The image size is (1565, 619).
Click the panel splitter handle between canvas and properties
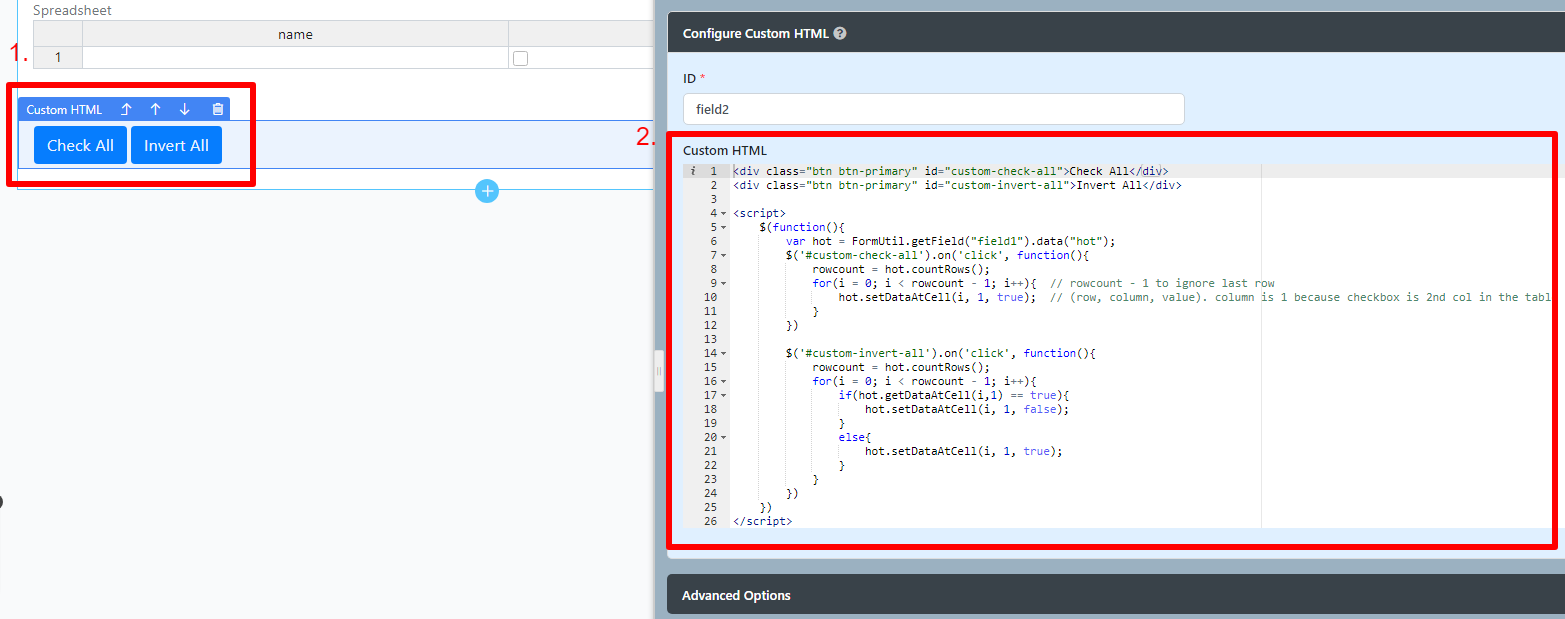[x=659, y=371]
